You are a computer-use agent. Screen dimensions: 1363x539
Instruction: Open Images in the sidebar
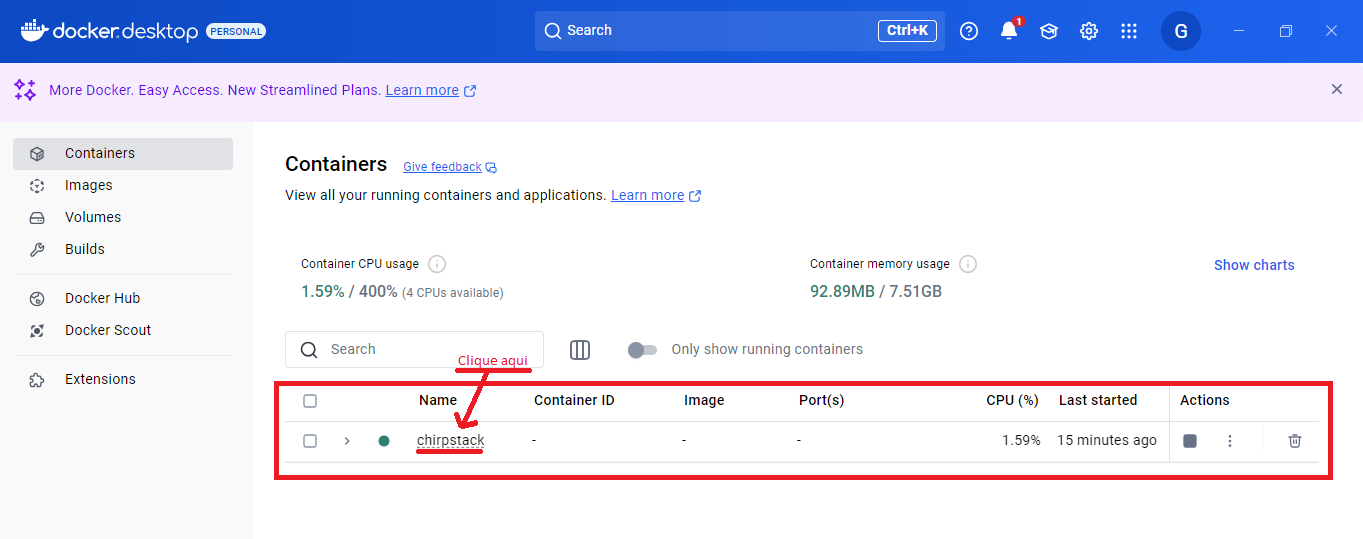click(x=123, y=185)
